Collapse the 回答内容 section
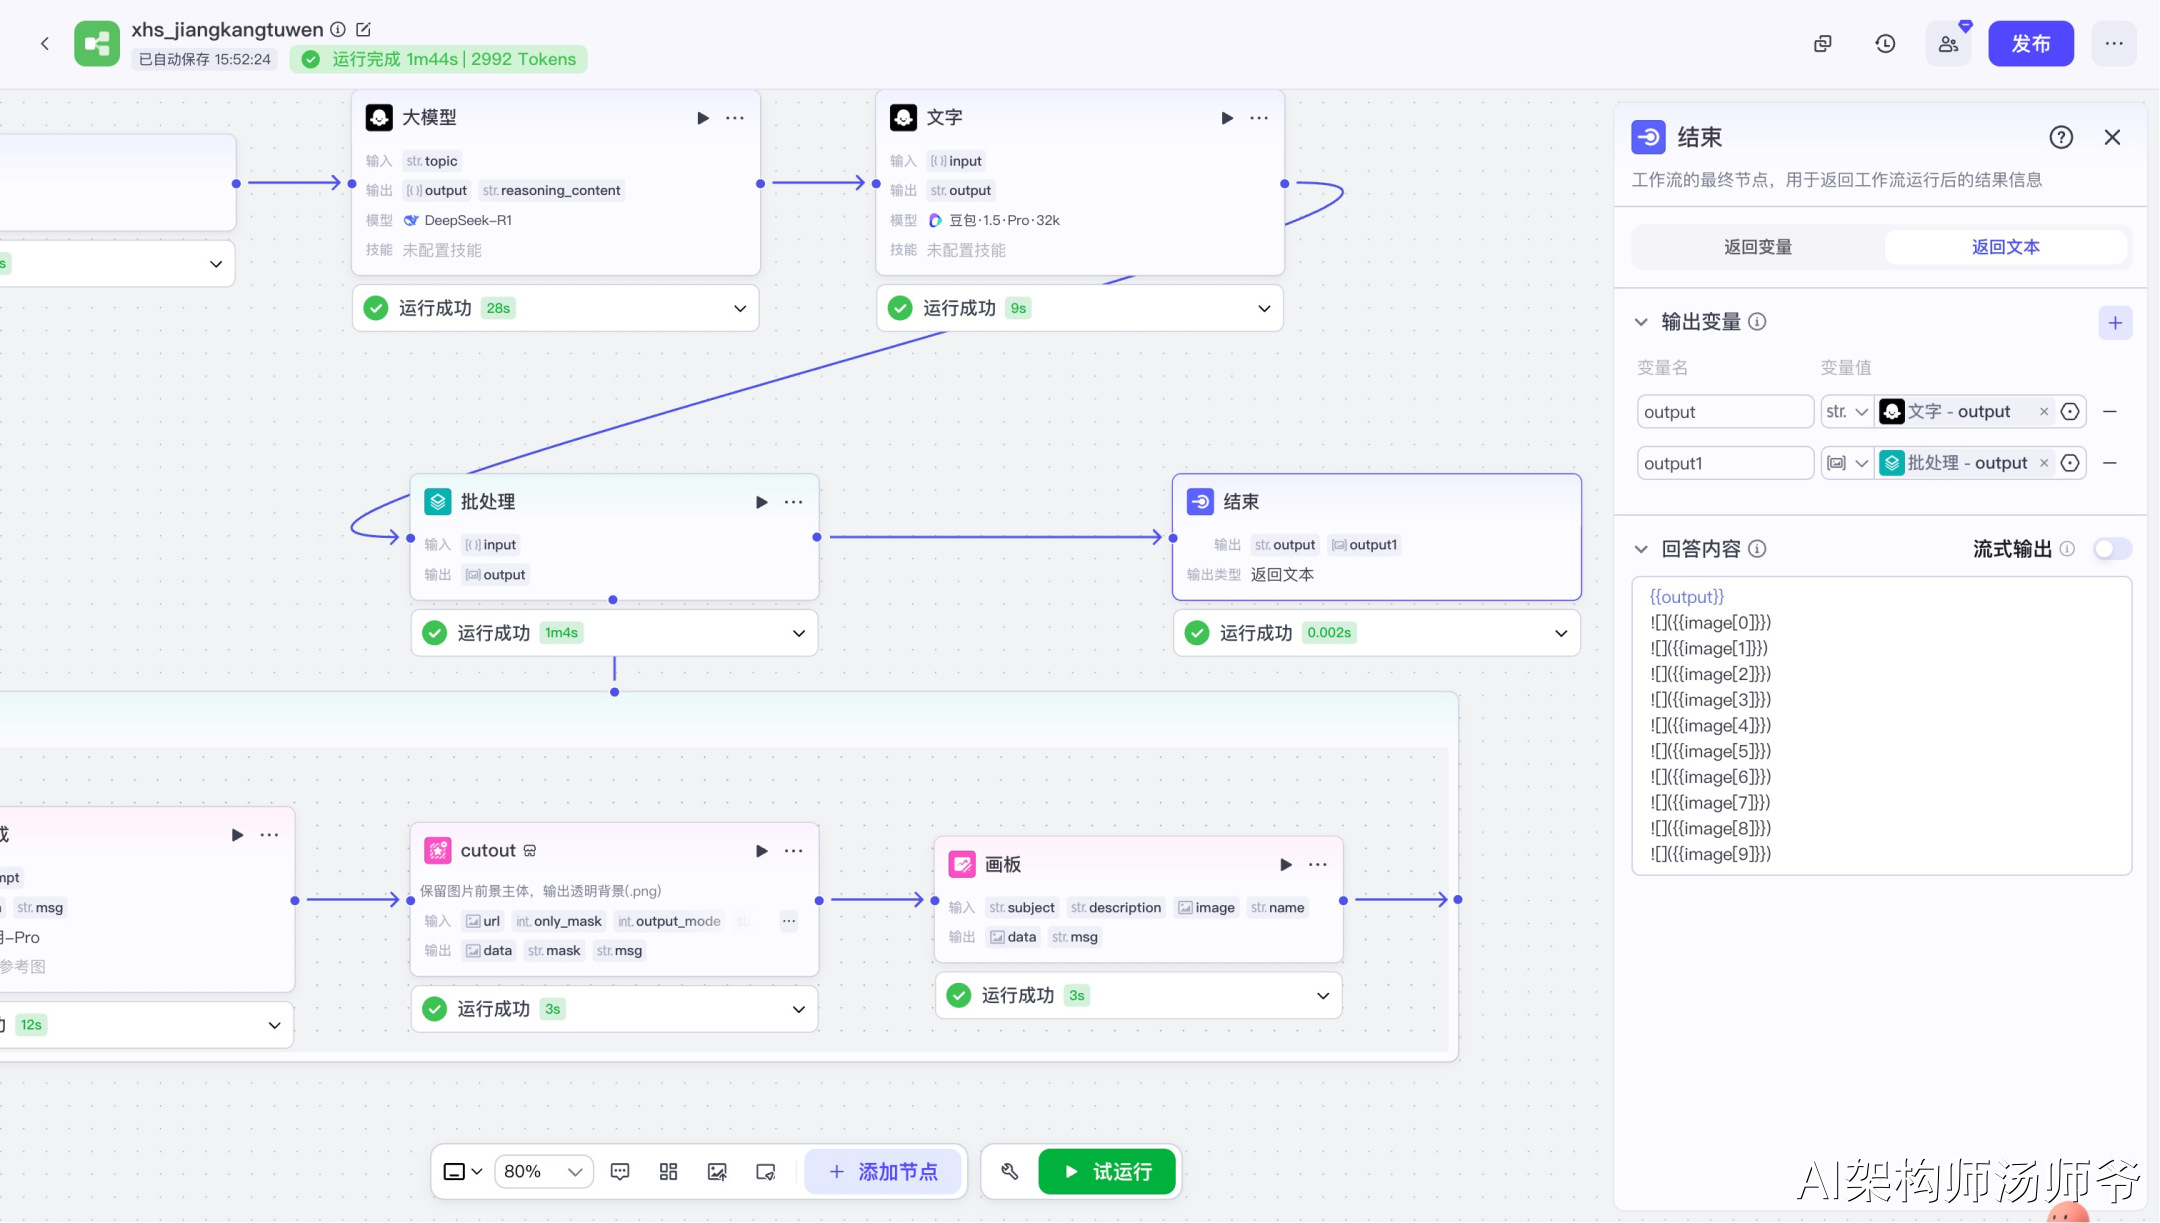 click(1641, 549)
